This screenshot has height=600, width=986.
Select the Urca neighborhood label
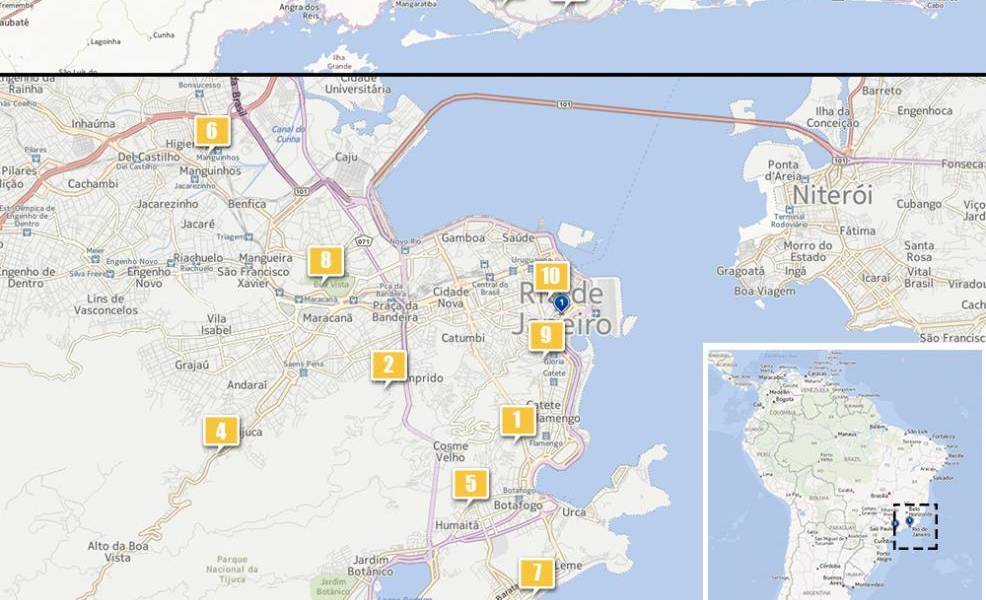[574, 512]
